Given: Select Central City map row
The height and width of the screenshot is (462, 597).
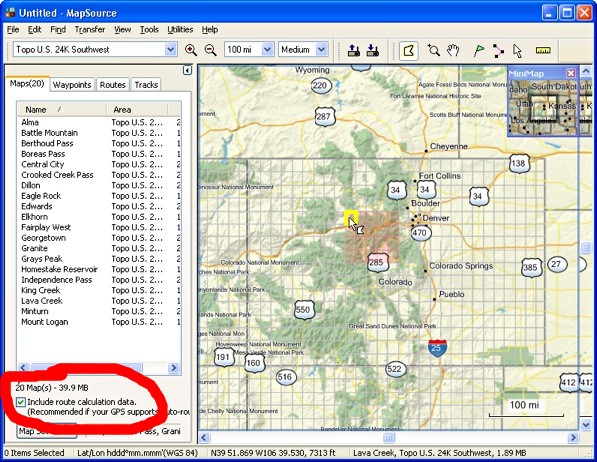Looking at the screenshot, I should pos(99,164).
